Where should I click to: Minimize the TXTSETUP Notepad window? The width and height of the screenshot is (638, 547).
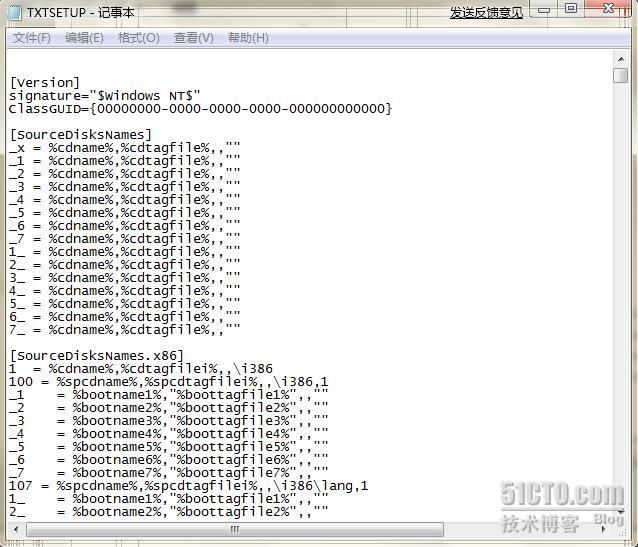click(544, 9)
